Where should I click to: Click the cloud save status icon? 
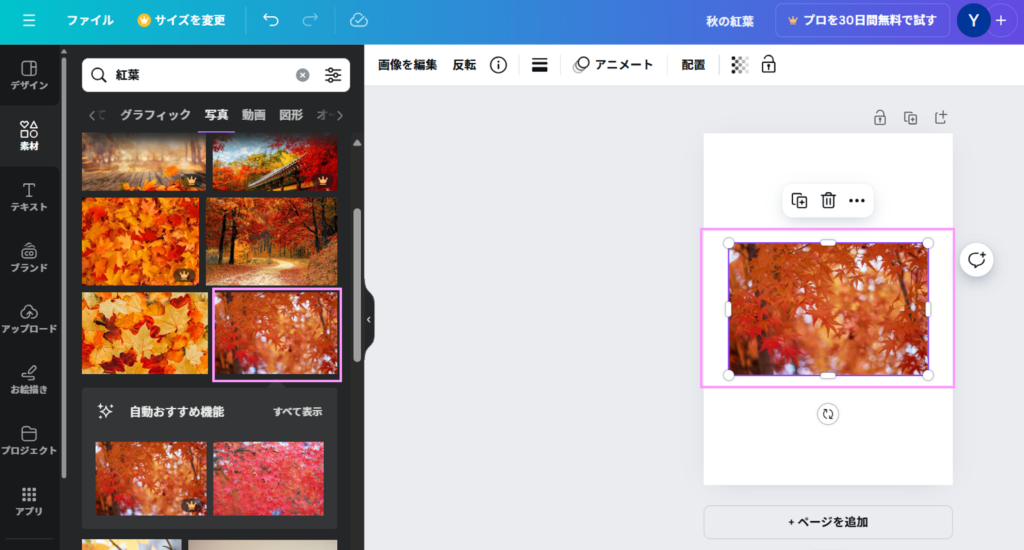pyautogui.click(x=358, y=20)
